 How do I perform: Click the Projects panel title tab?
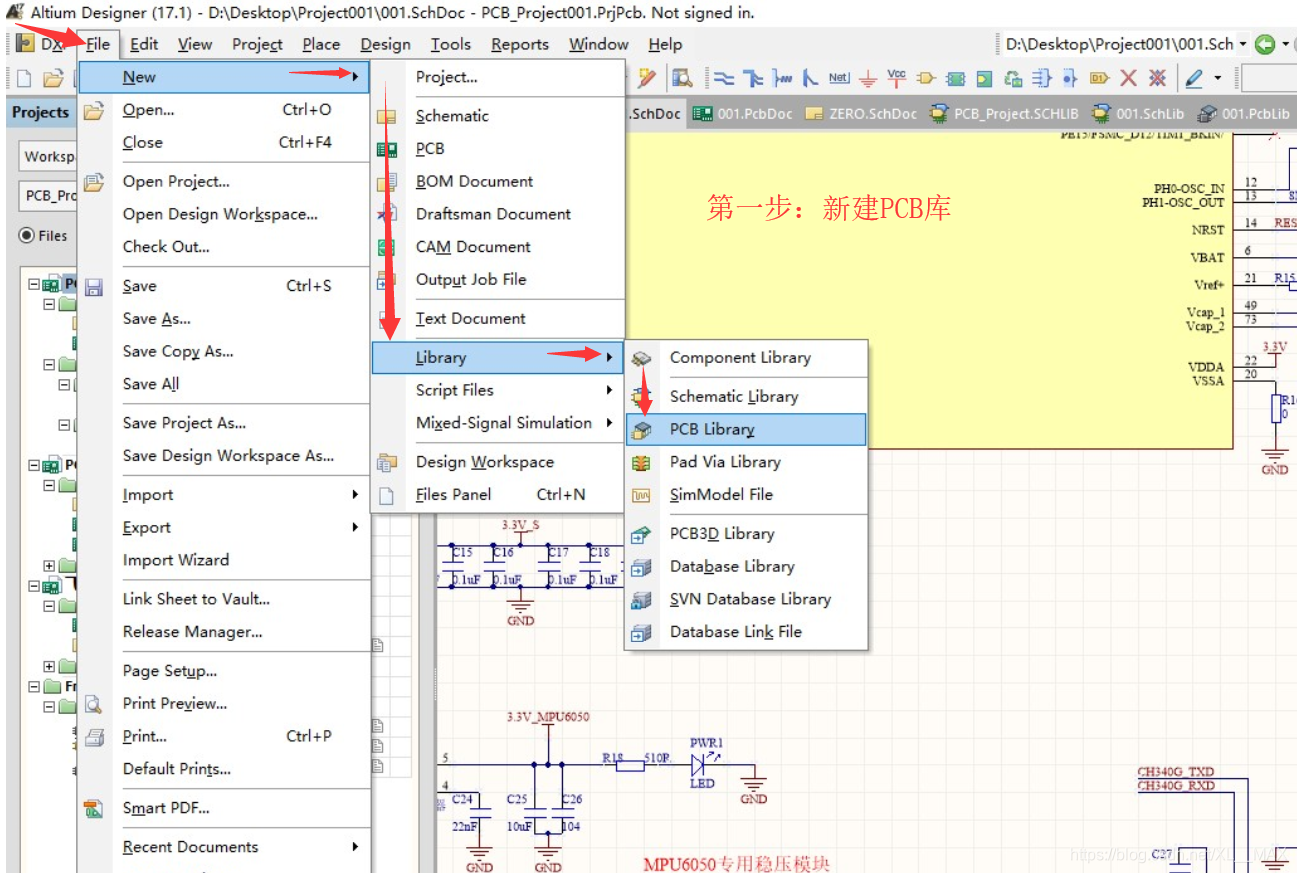pyautogui.click(x=40, y=112)
